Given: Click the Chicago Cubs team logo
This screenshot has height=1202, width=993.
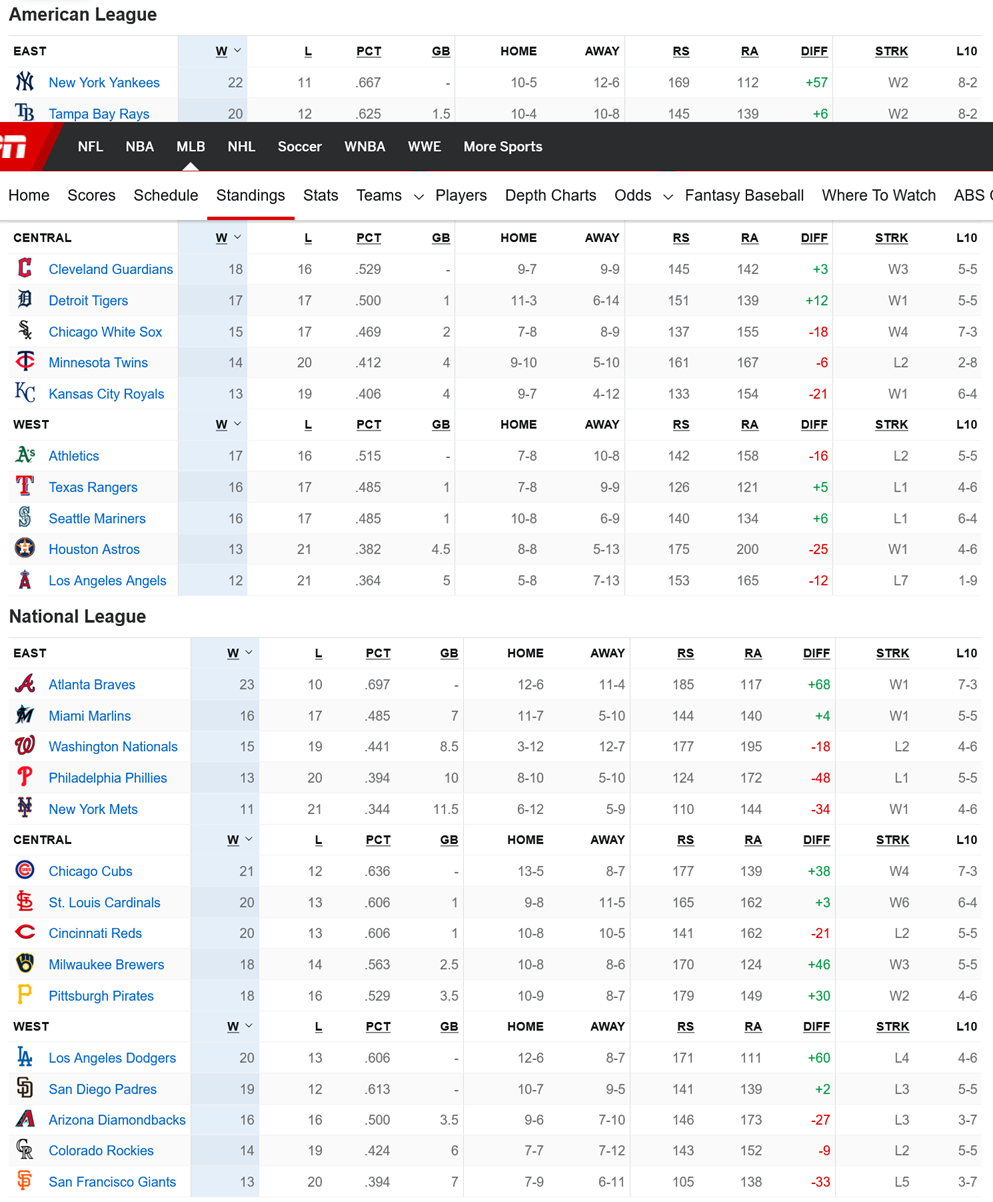Looking at the screenshot, I should (25, 871).
